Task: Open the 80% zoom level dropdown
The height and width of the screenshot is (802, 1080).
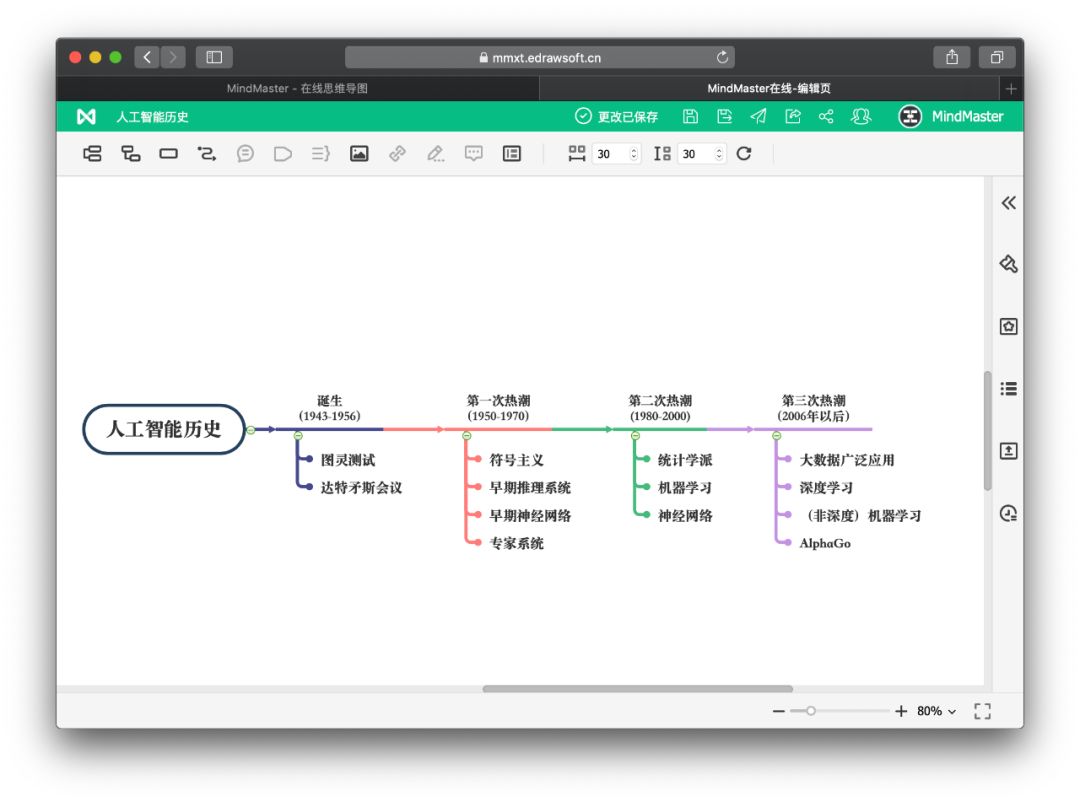Action: [936, 711]
